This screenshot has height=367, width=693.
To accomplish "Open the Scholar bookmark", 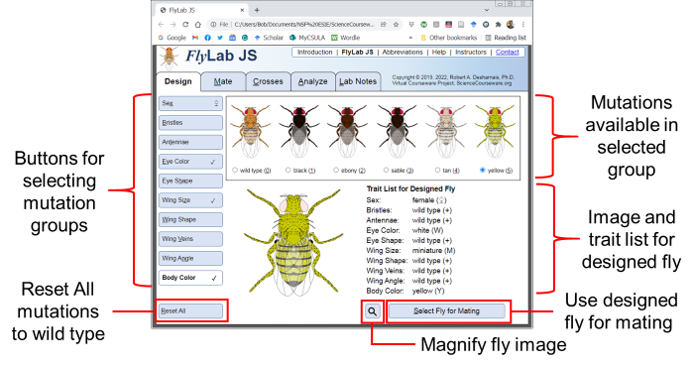I will tap(269, 38).
